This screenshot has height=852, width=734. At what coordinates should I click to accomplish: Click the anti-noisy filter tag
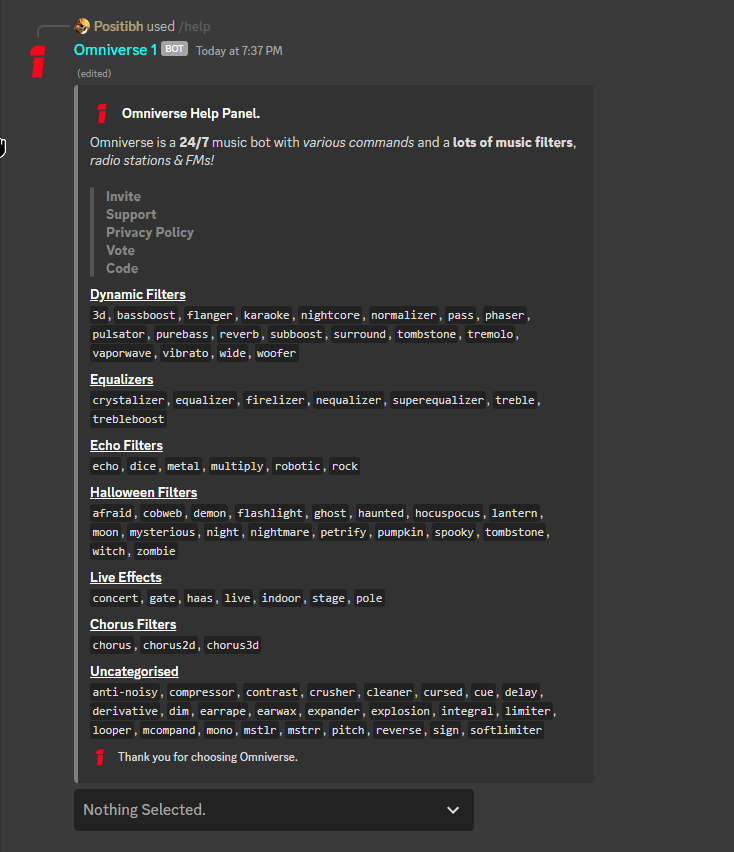point(125,692)
